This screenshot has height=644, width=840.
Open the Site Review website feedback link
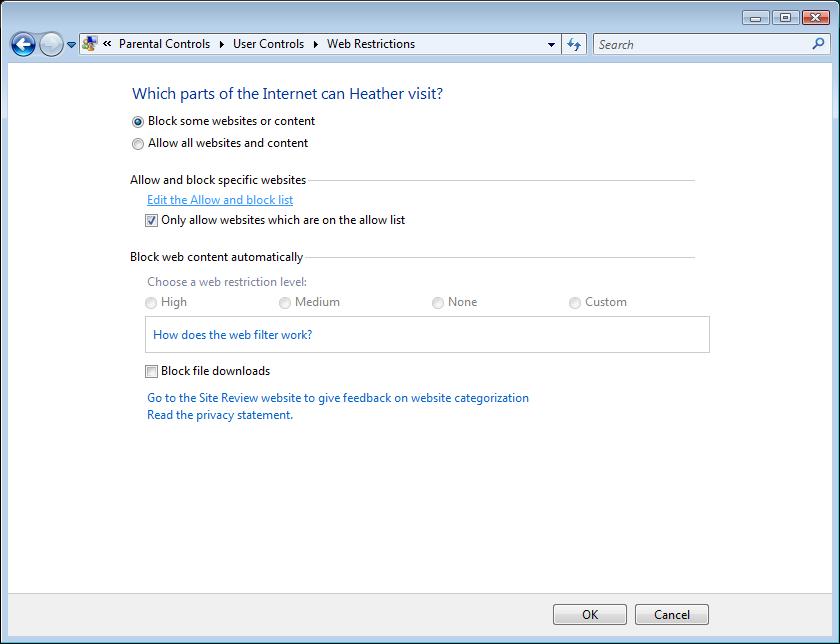coord(338,398)
